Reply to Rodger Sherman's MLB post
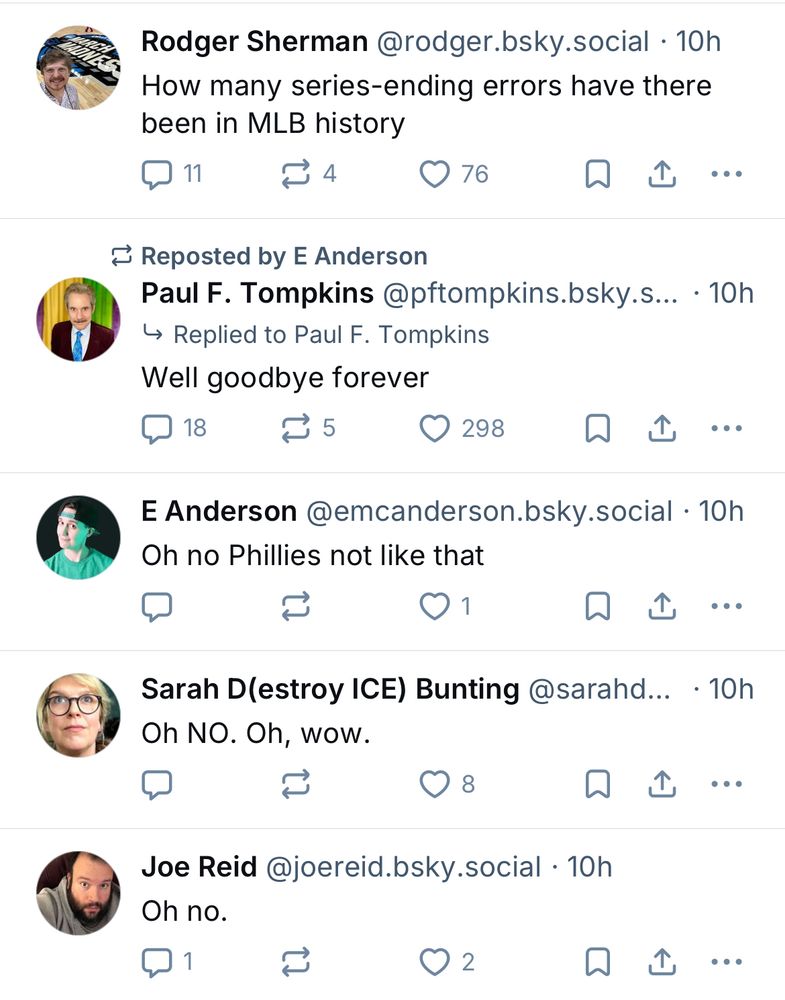This screenshot has height=1000, width=785. pyautogui.click(x=157, y=173)
